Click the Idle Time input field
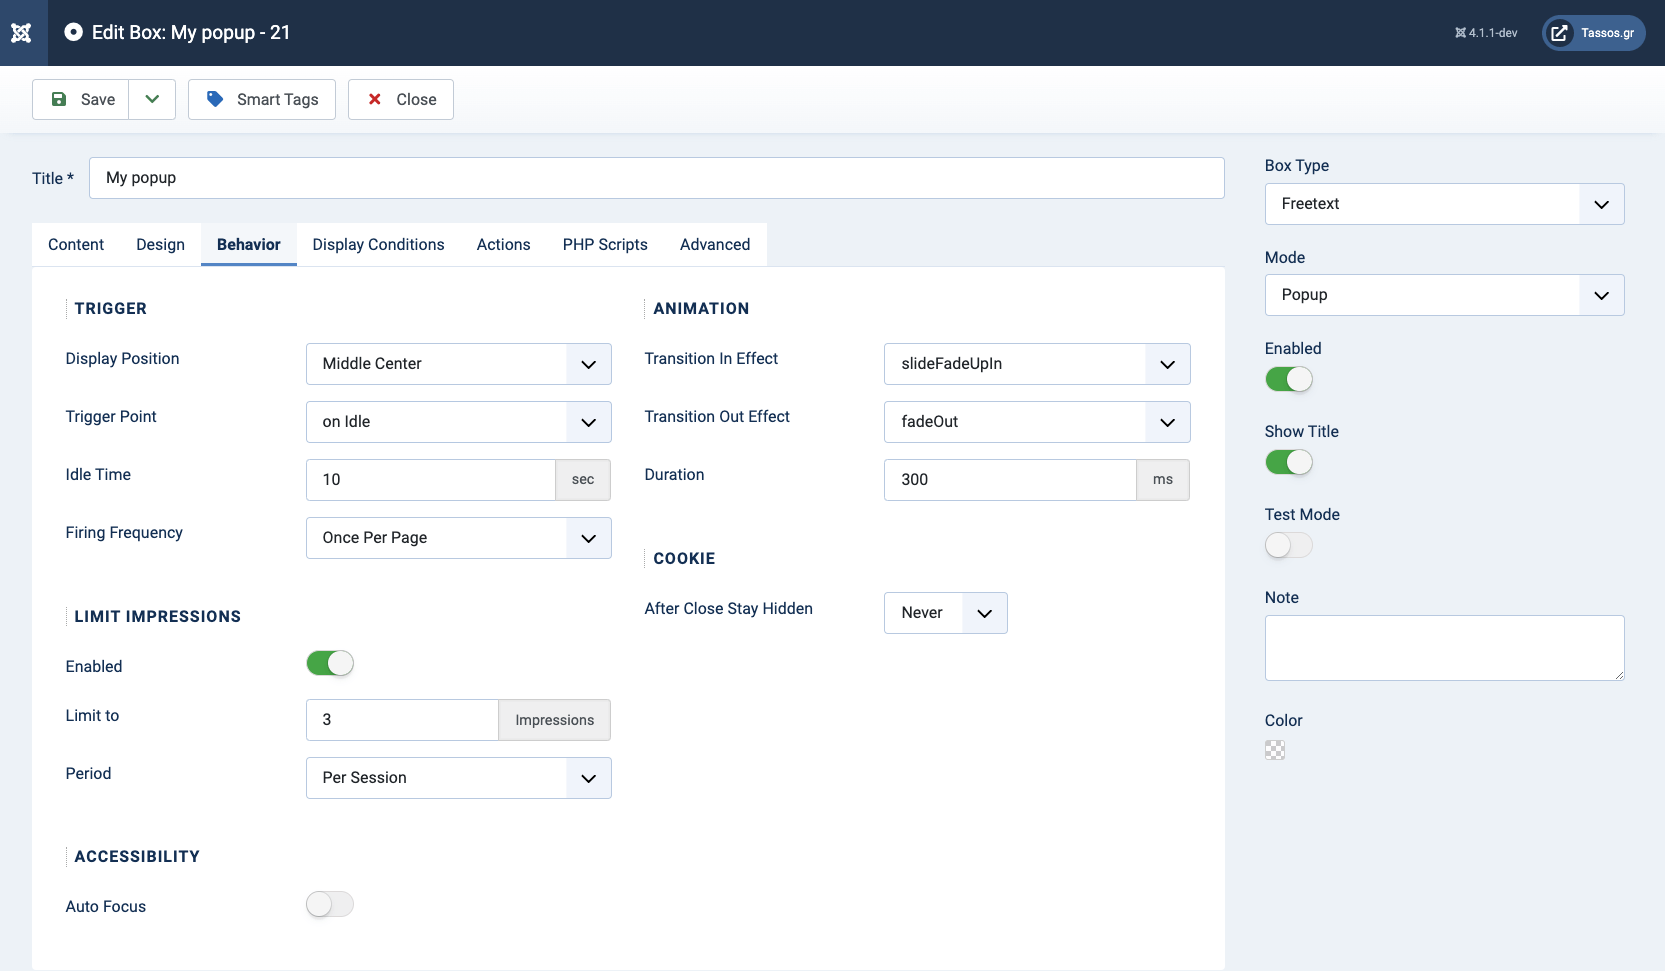Screen dimensions: 1665x971 pos(431,480)
